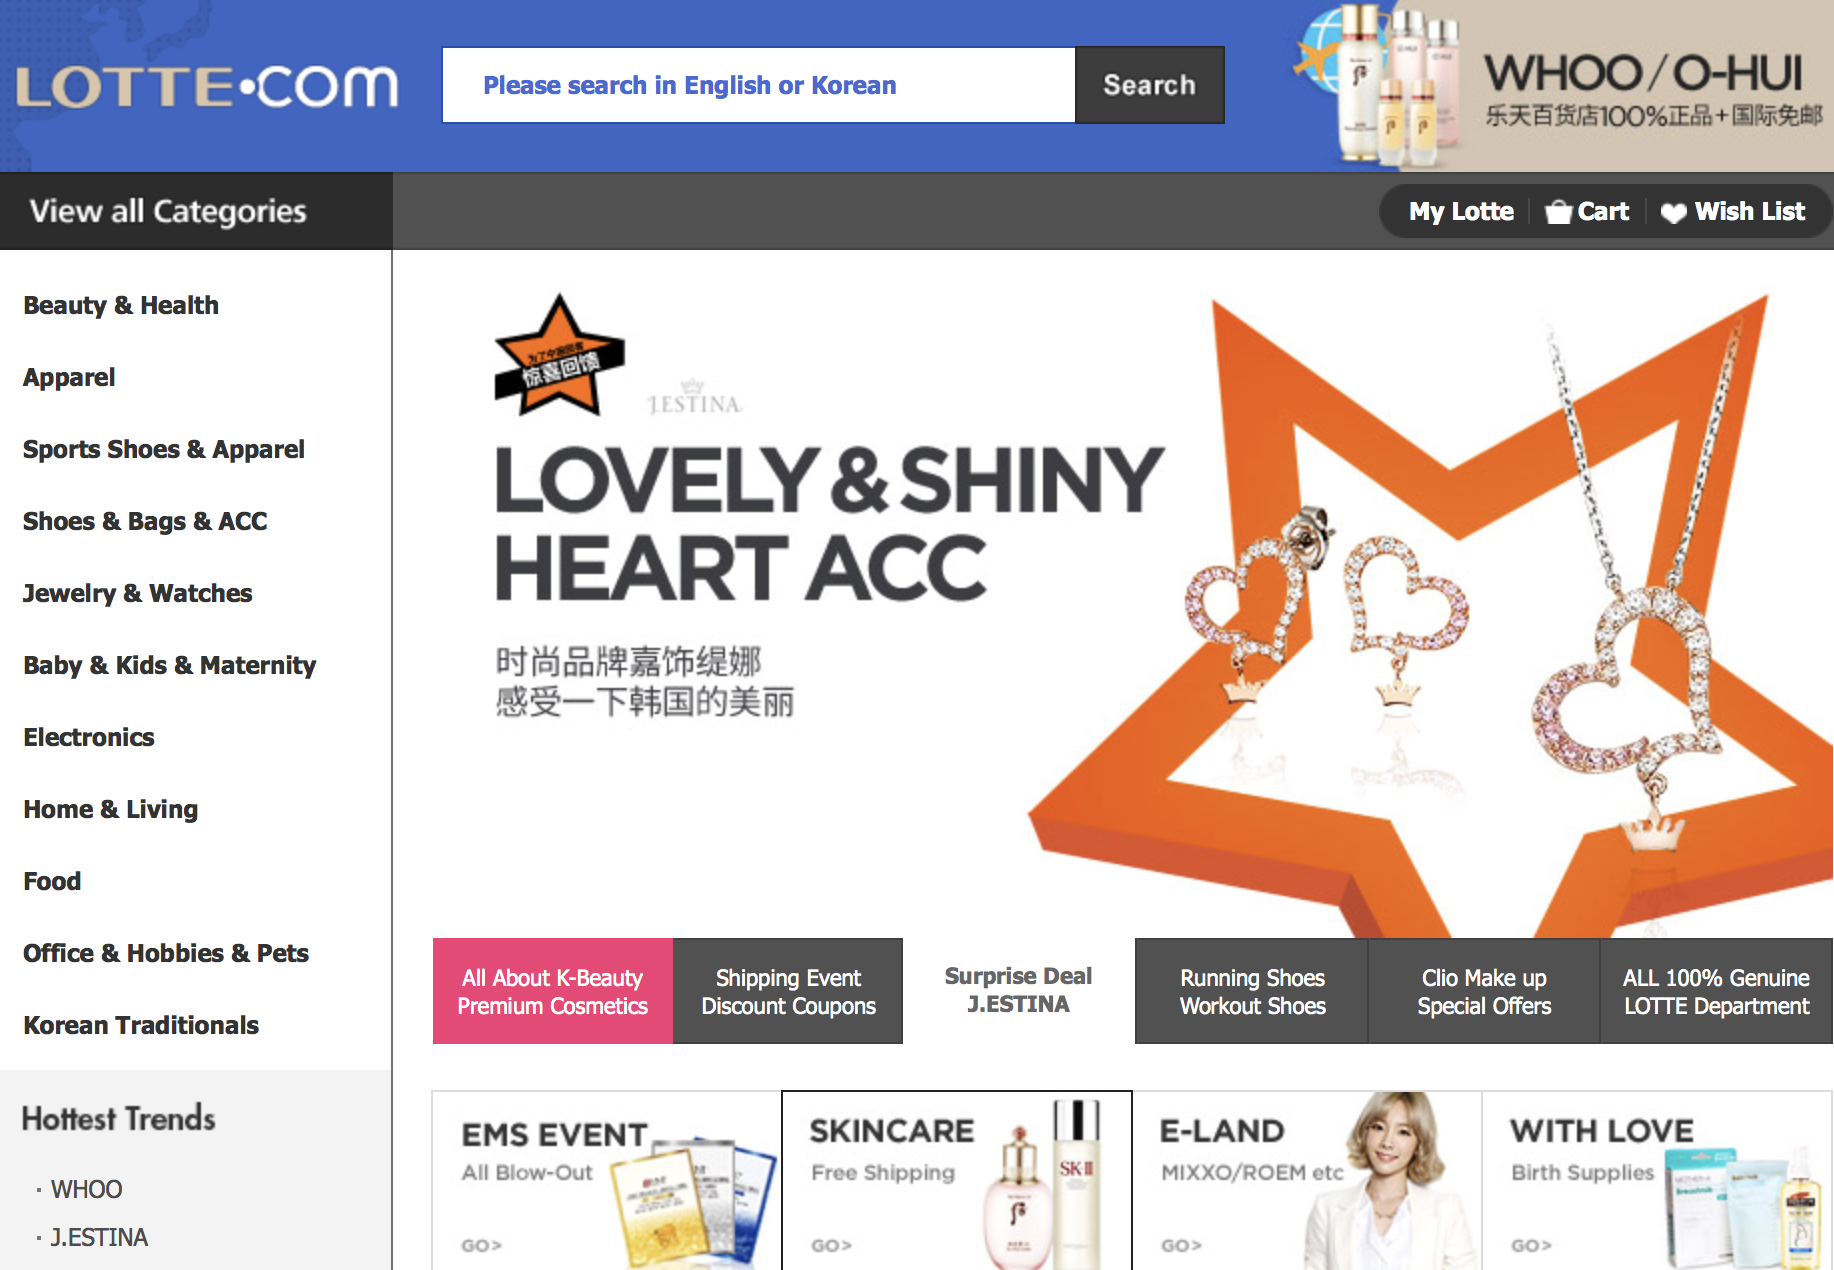
Task: Open the Jewelry & Watches category
Action: click(138, 593)
